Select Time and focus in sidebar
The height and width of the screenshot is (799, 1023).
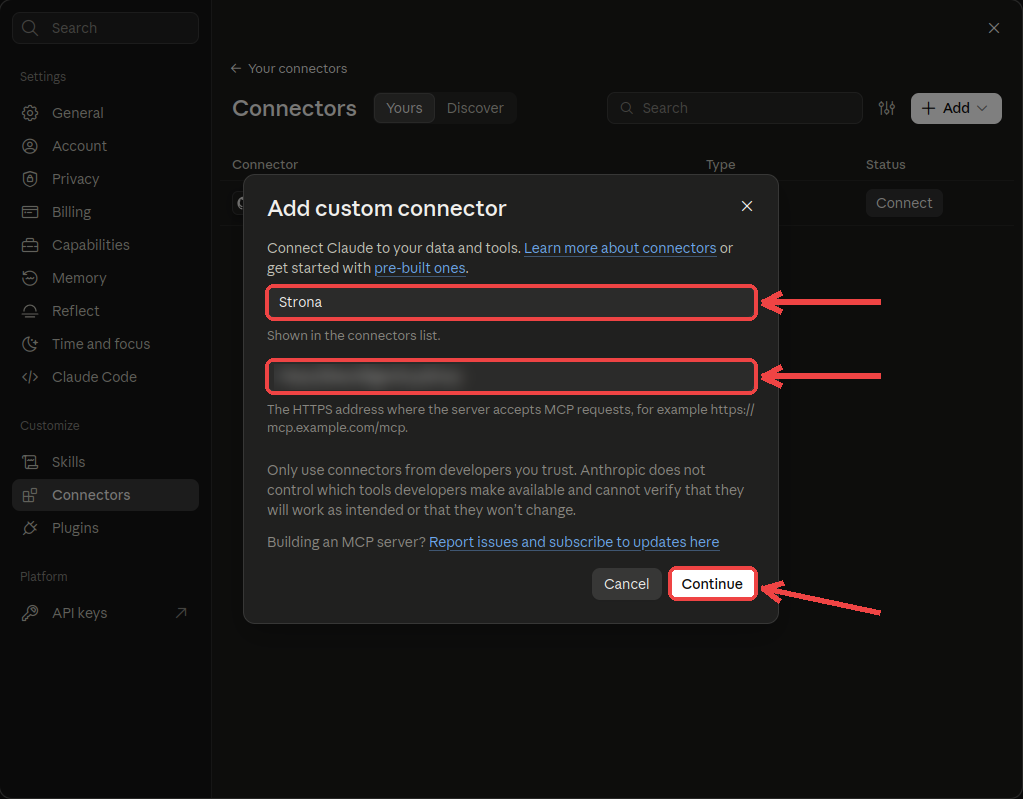point(106,344)
